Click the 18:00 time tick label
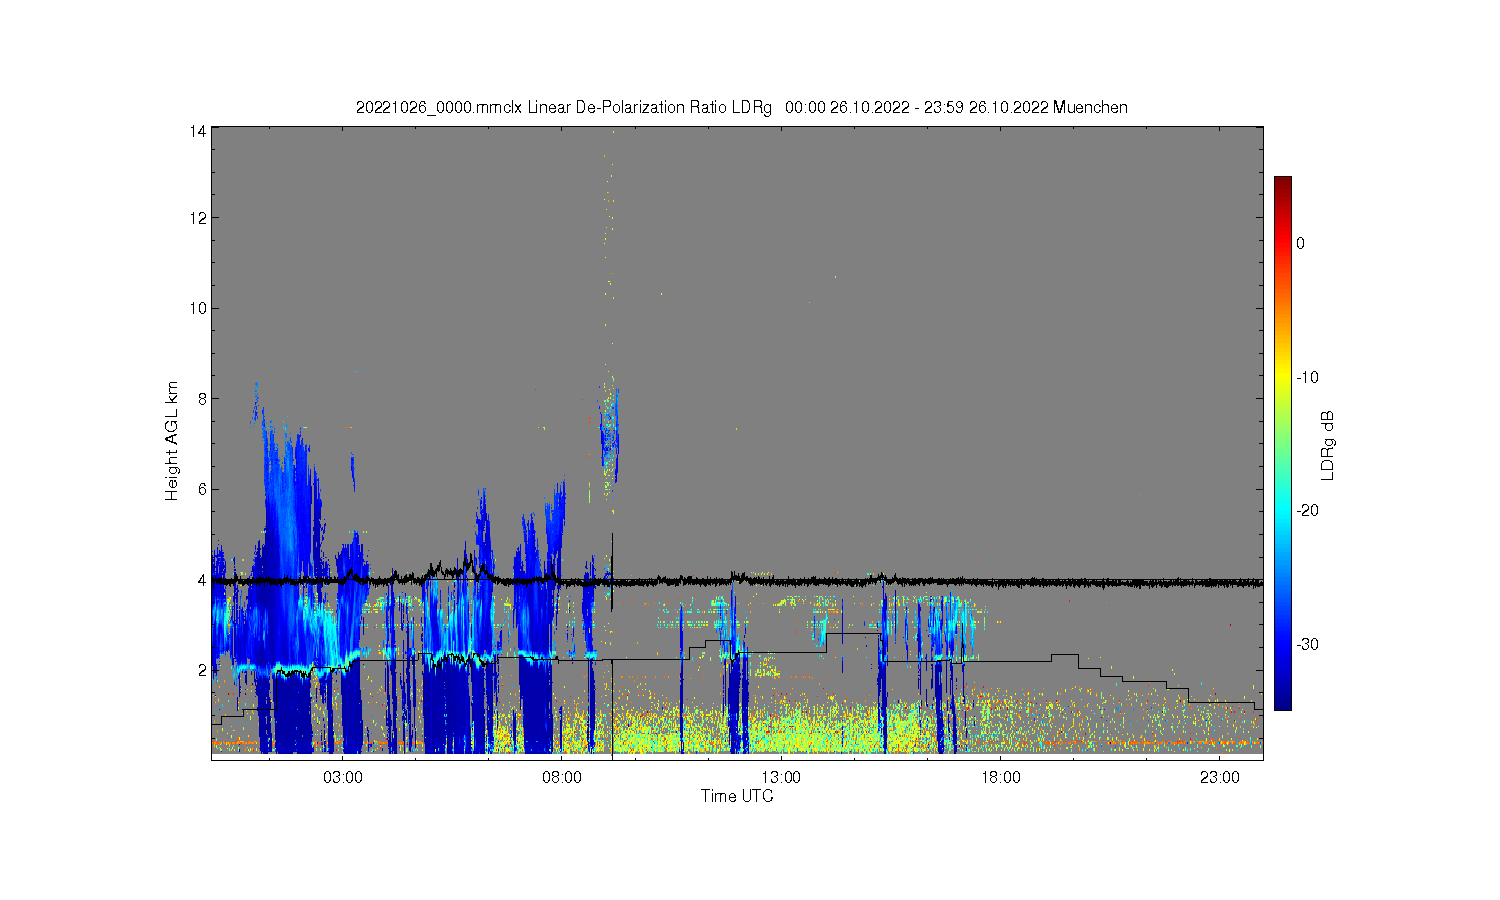This screenshot has height=900, width=1500. (x=1000, y=778)
